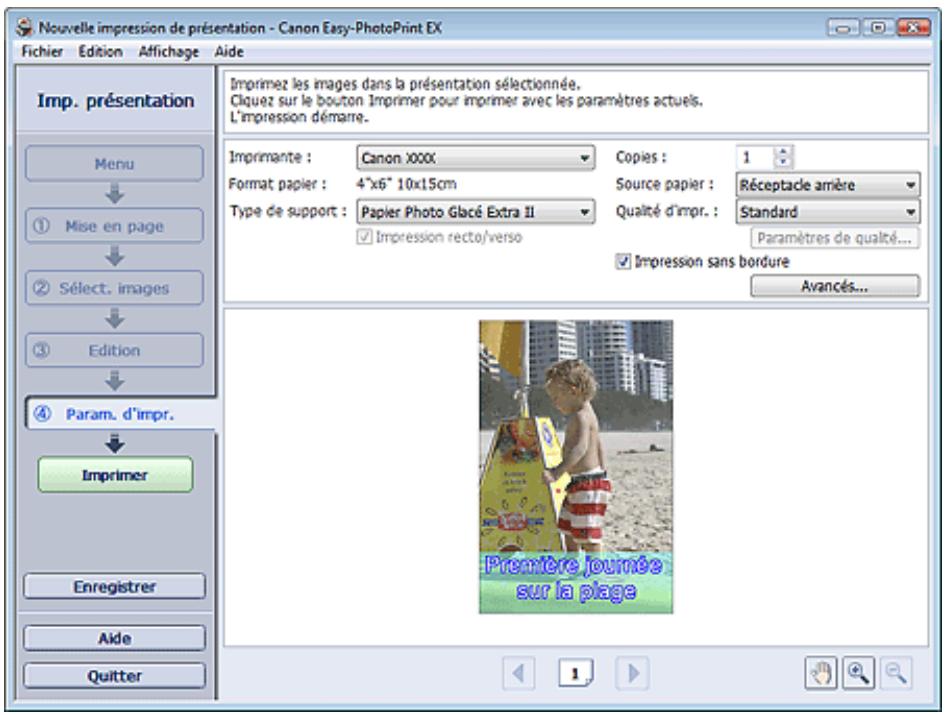This screenshot has height=715, width=945.
Task: Open the Edition menu
Action: [x=100, y=52]
